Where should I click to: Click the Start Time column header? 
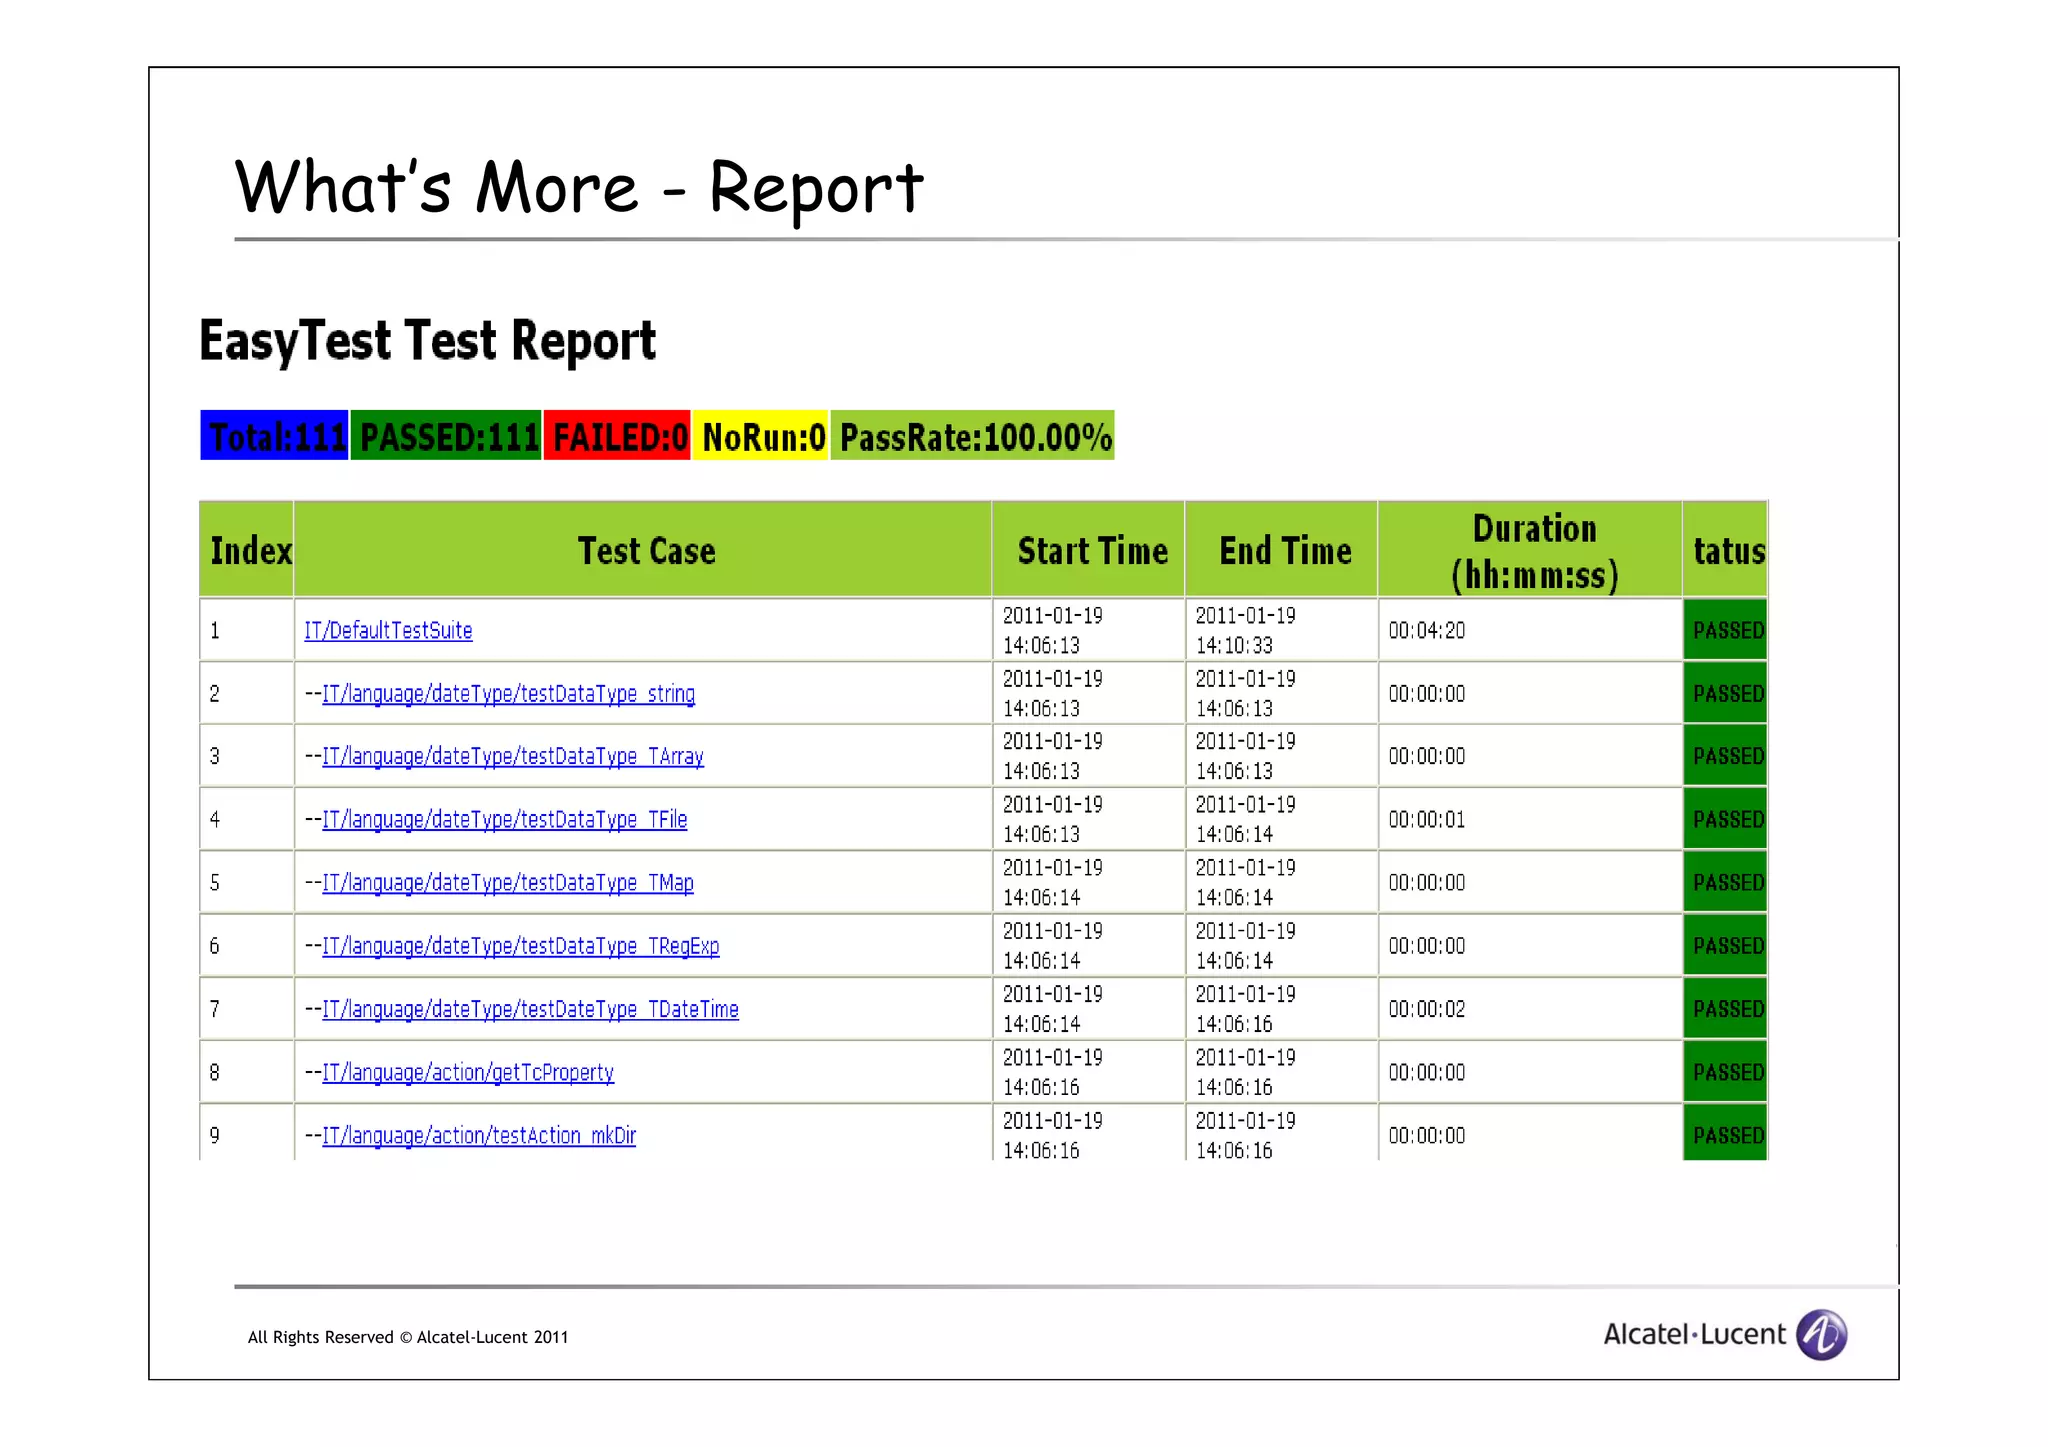point(1089,549)
